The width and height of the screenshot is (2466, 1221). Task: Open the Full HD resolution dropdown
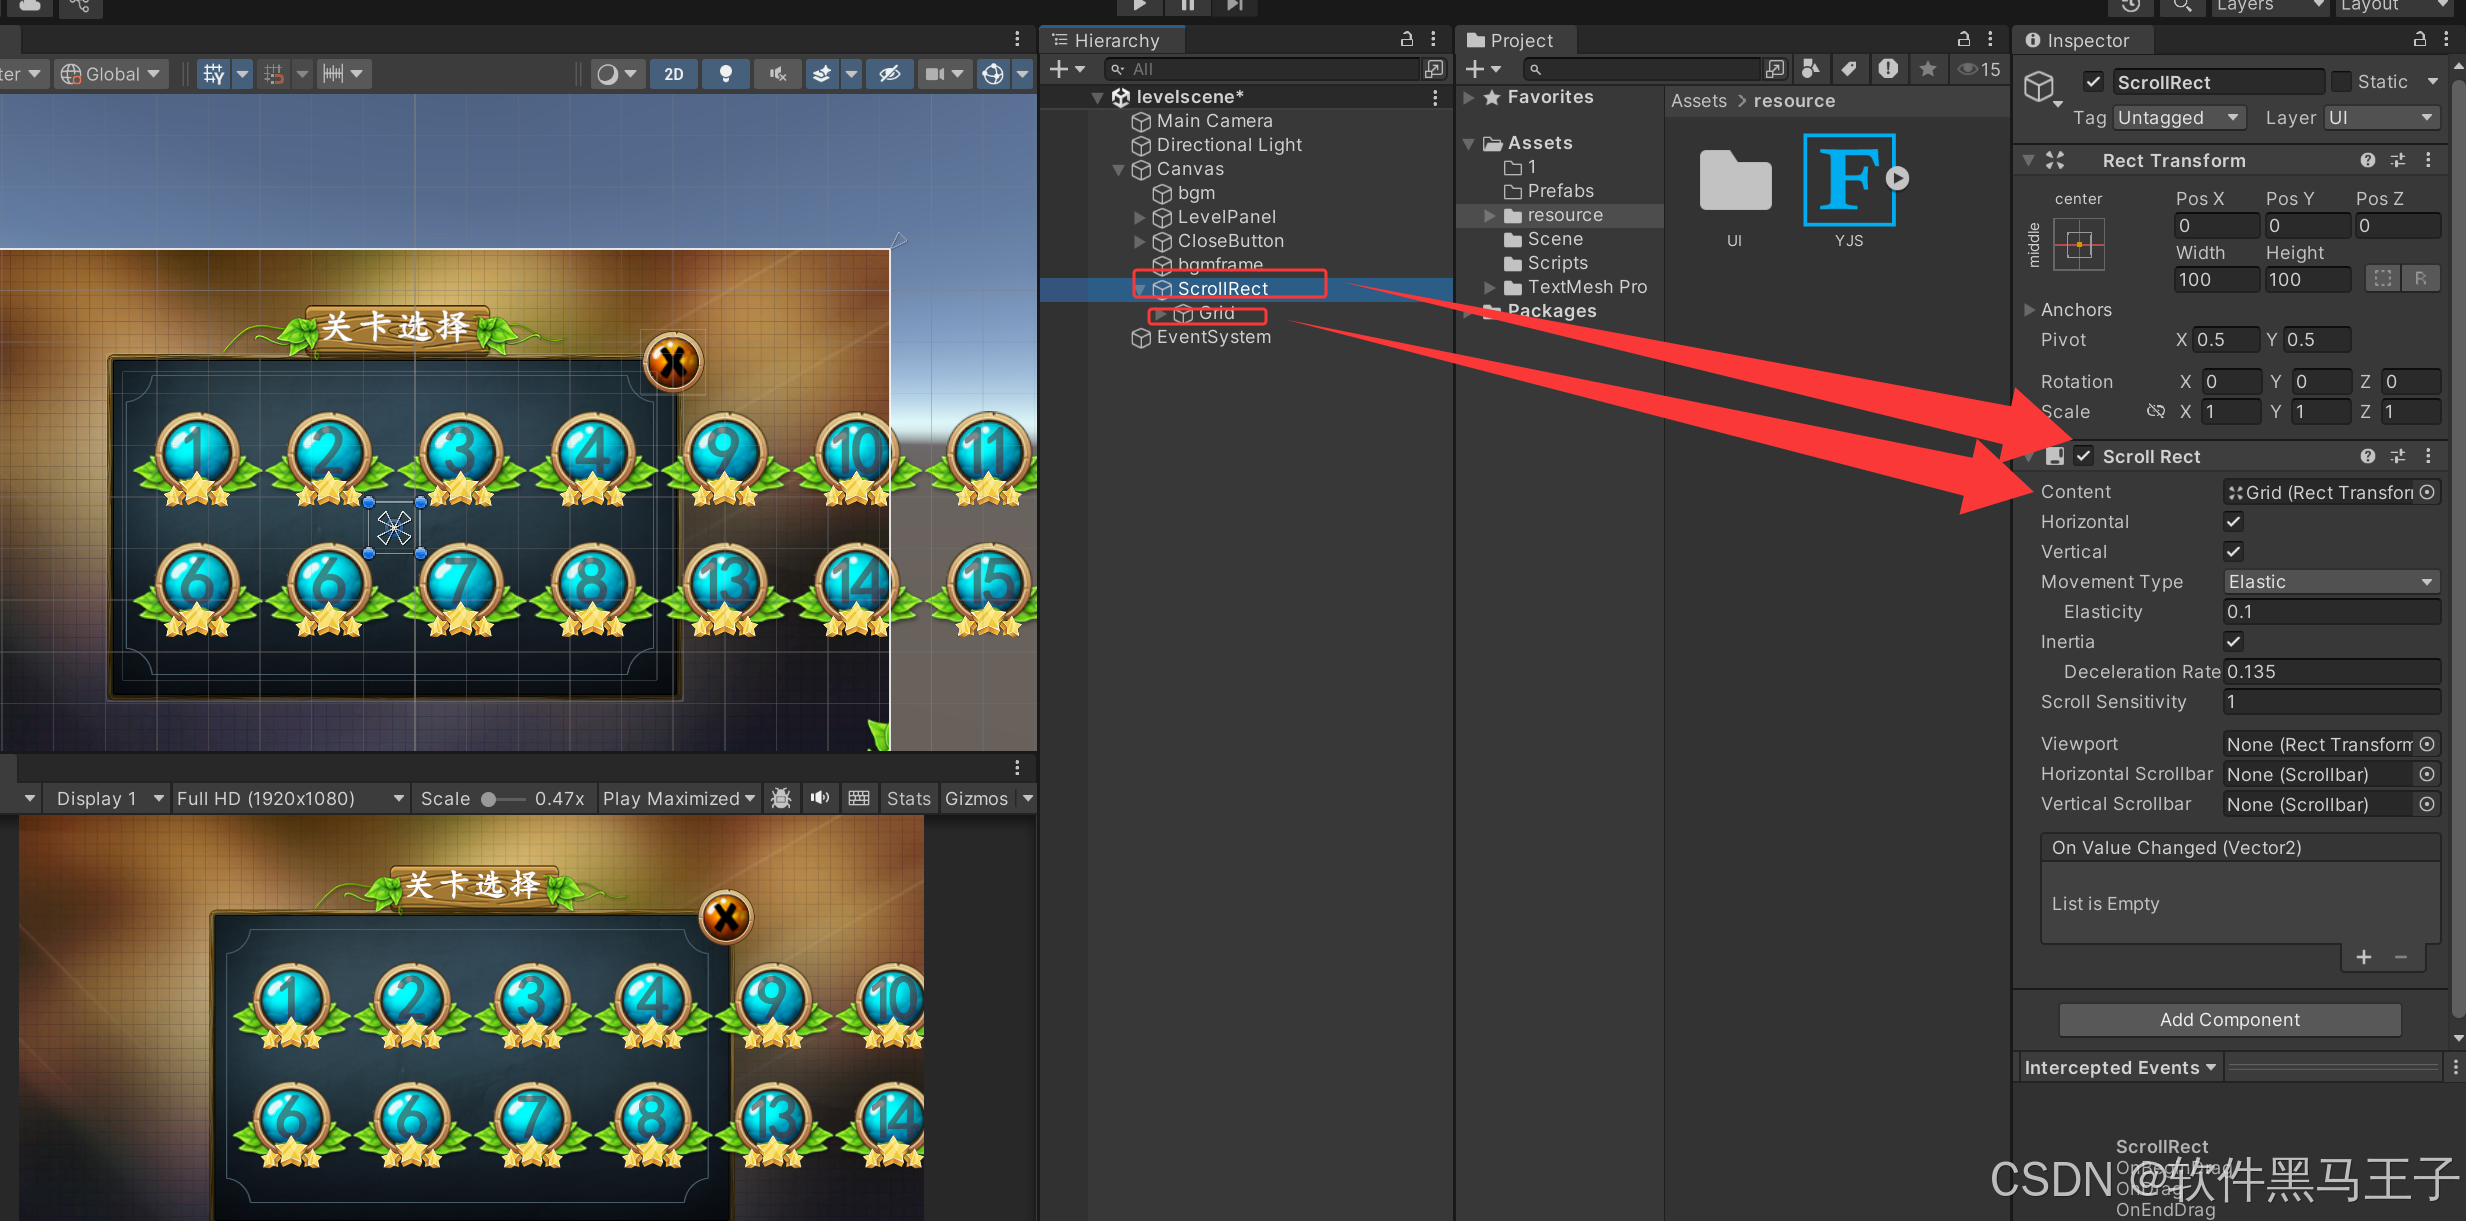point(289,798)
